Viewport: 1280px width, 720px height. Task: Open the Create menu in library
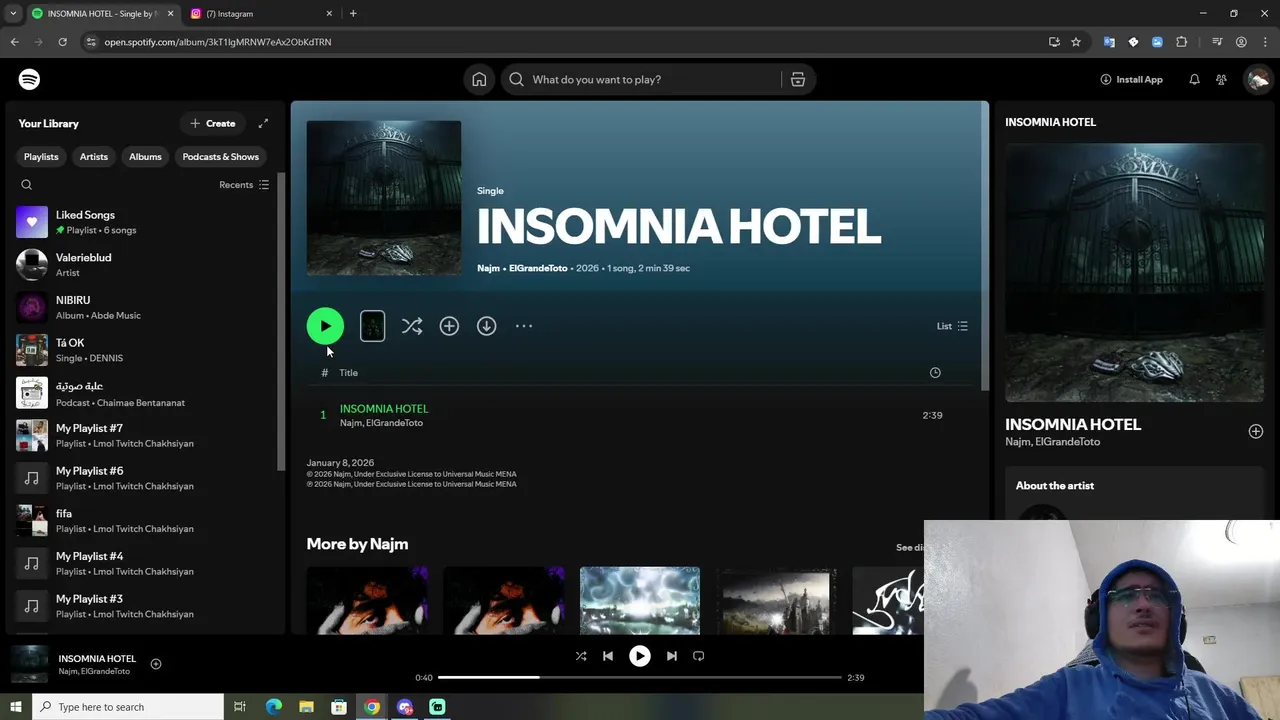coord(213,123)
